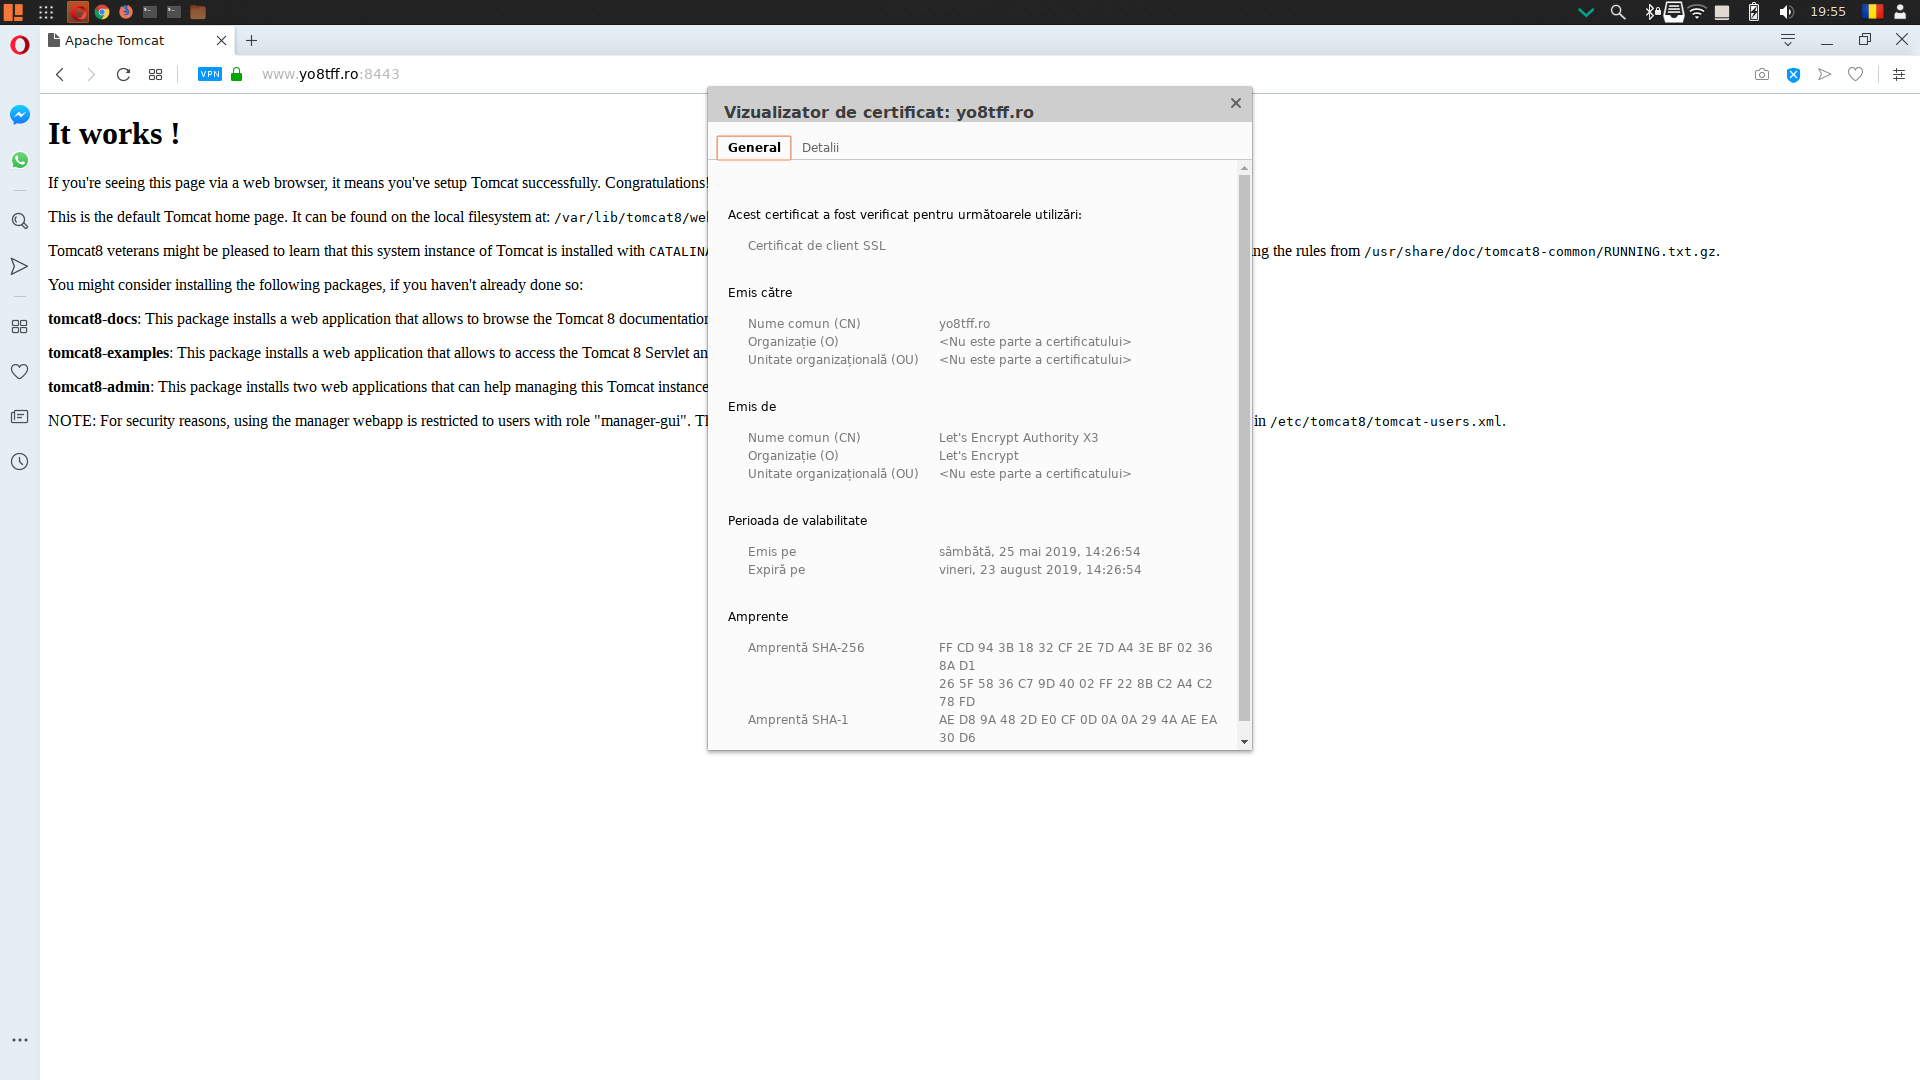
Task: Open first terminal icon in the panel
Action: [150, 12]
